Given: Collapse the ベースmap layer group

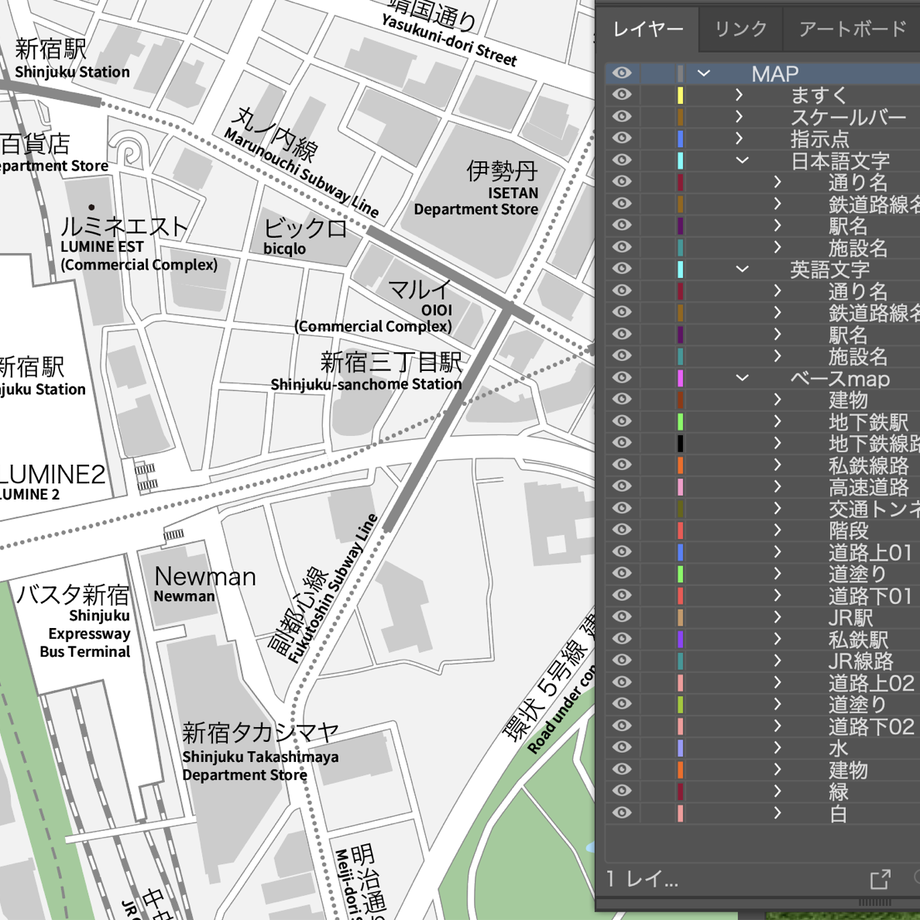Looking at the screenshot, I should point(742,377).
